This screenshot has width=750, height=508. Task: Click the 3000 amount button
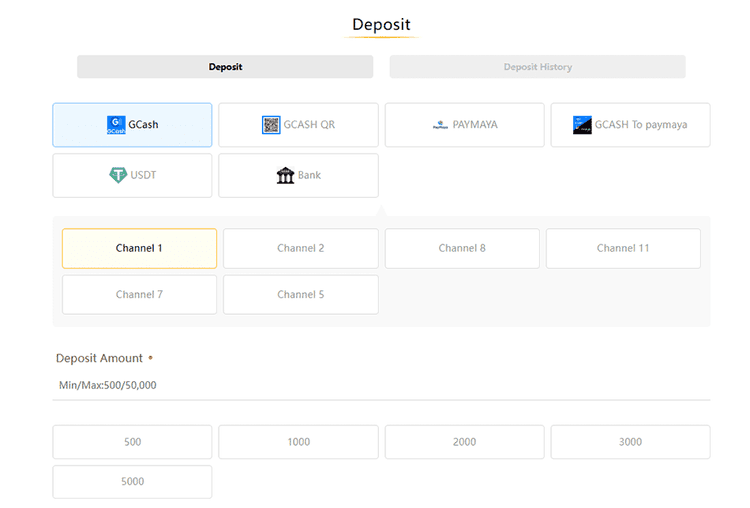(x=630, y=442)
